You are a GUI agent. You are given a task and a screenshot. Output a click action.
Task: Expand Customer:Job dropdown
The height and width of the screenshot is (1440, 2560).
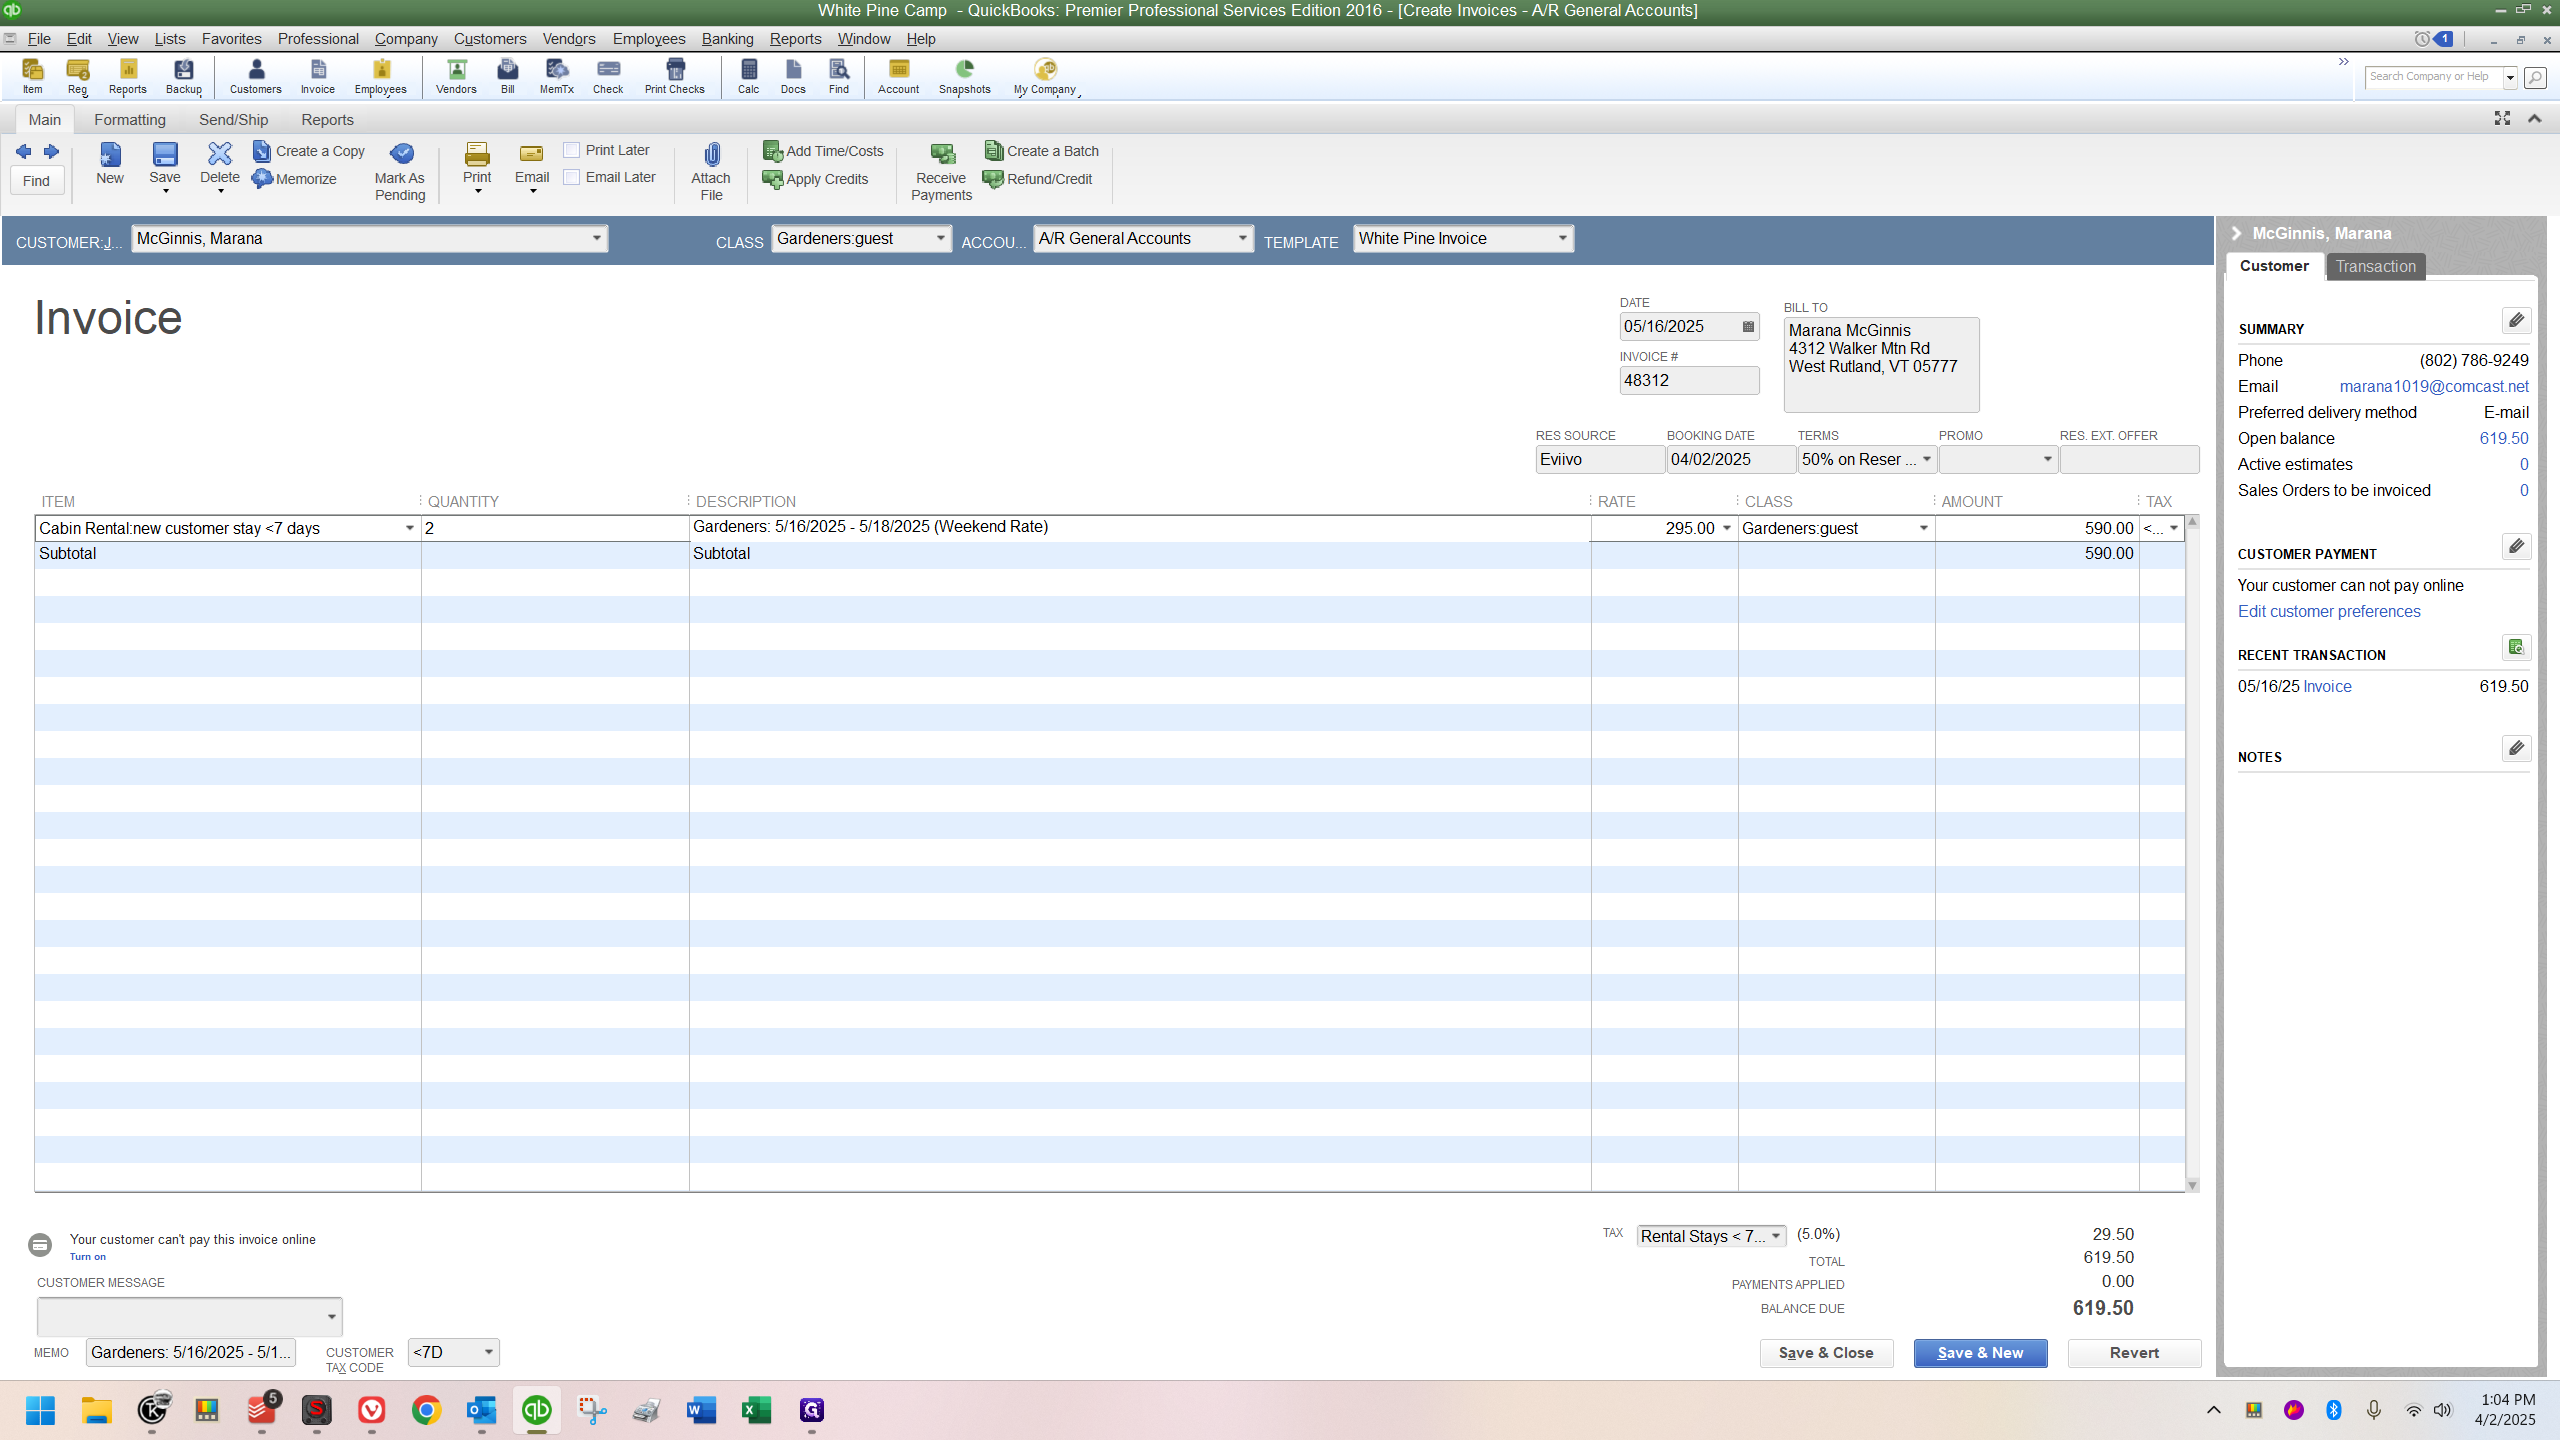(596, 238)
